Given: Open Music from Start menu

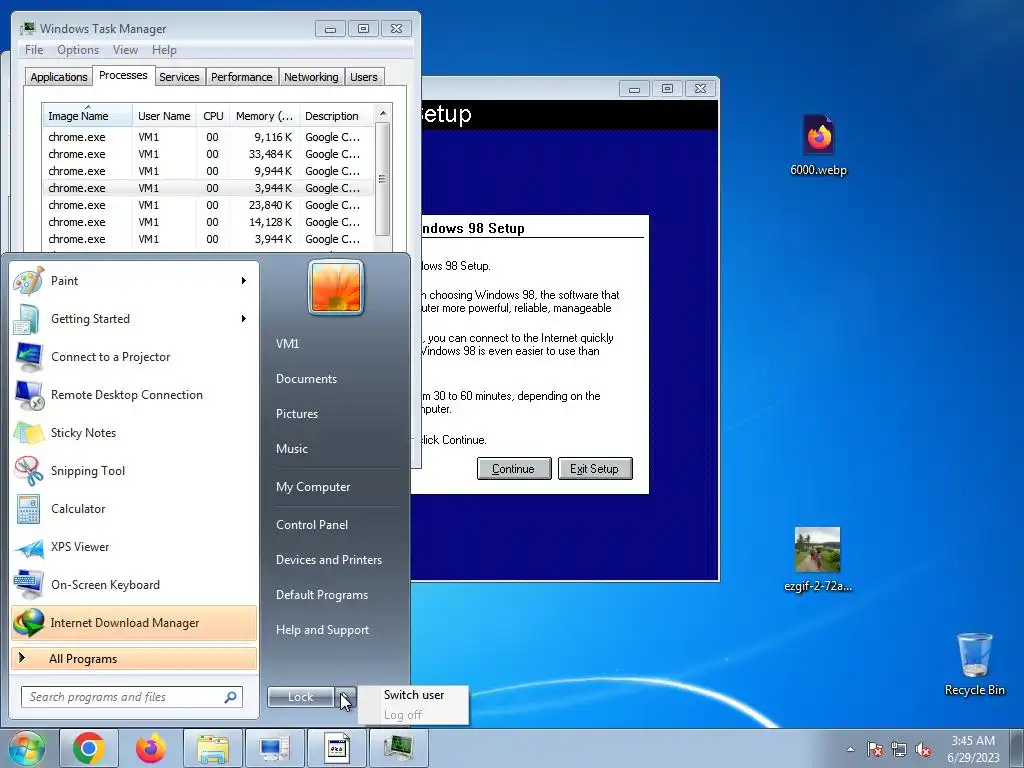Looking at the screenshot, I should pos(291,449).
